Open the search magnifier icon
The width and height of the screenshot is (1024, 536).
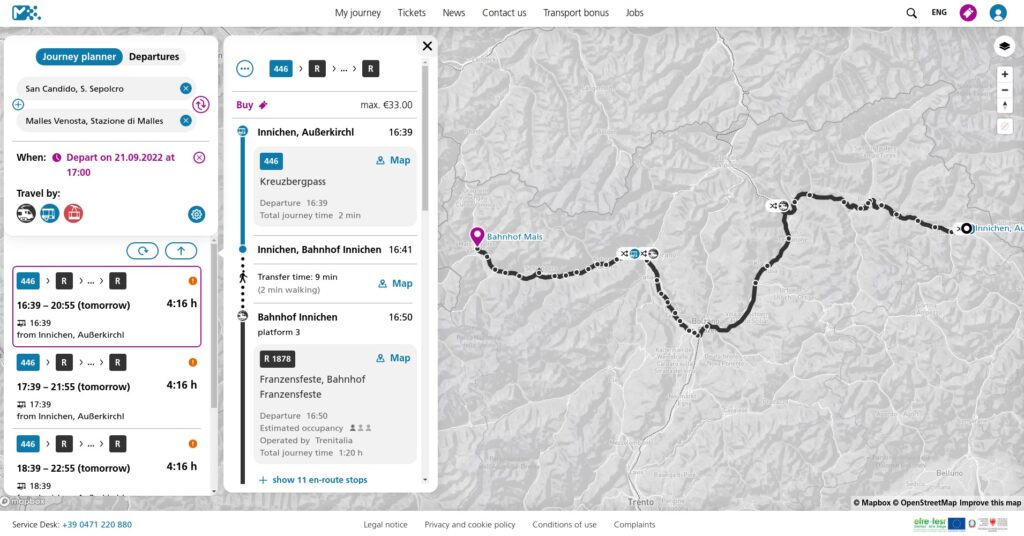coord(911,13)
